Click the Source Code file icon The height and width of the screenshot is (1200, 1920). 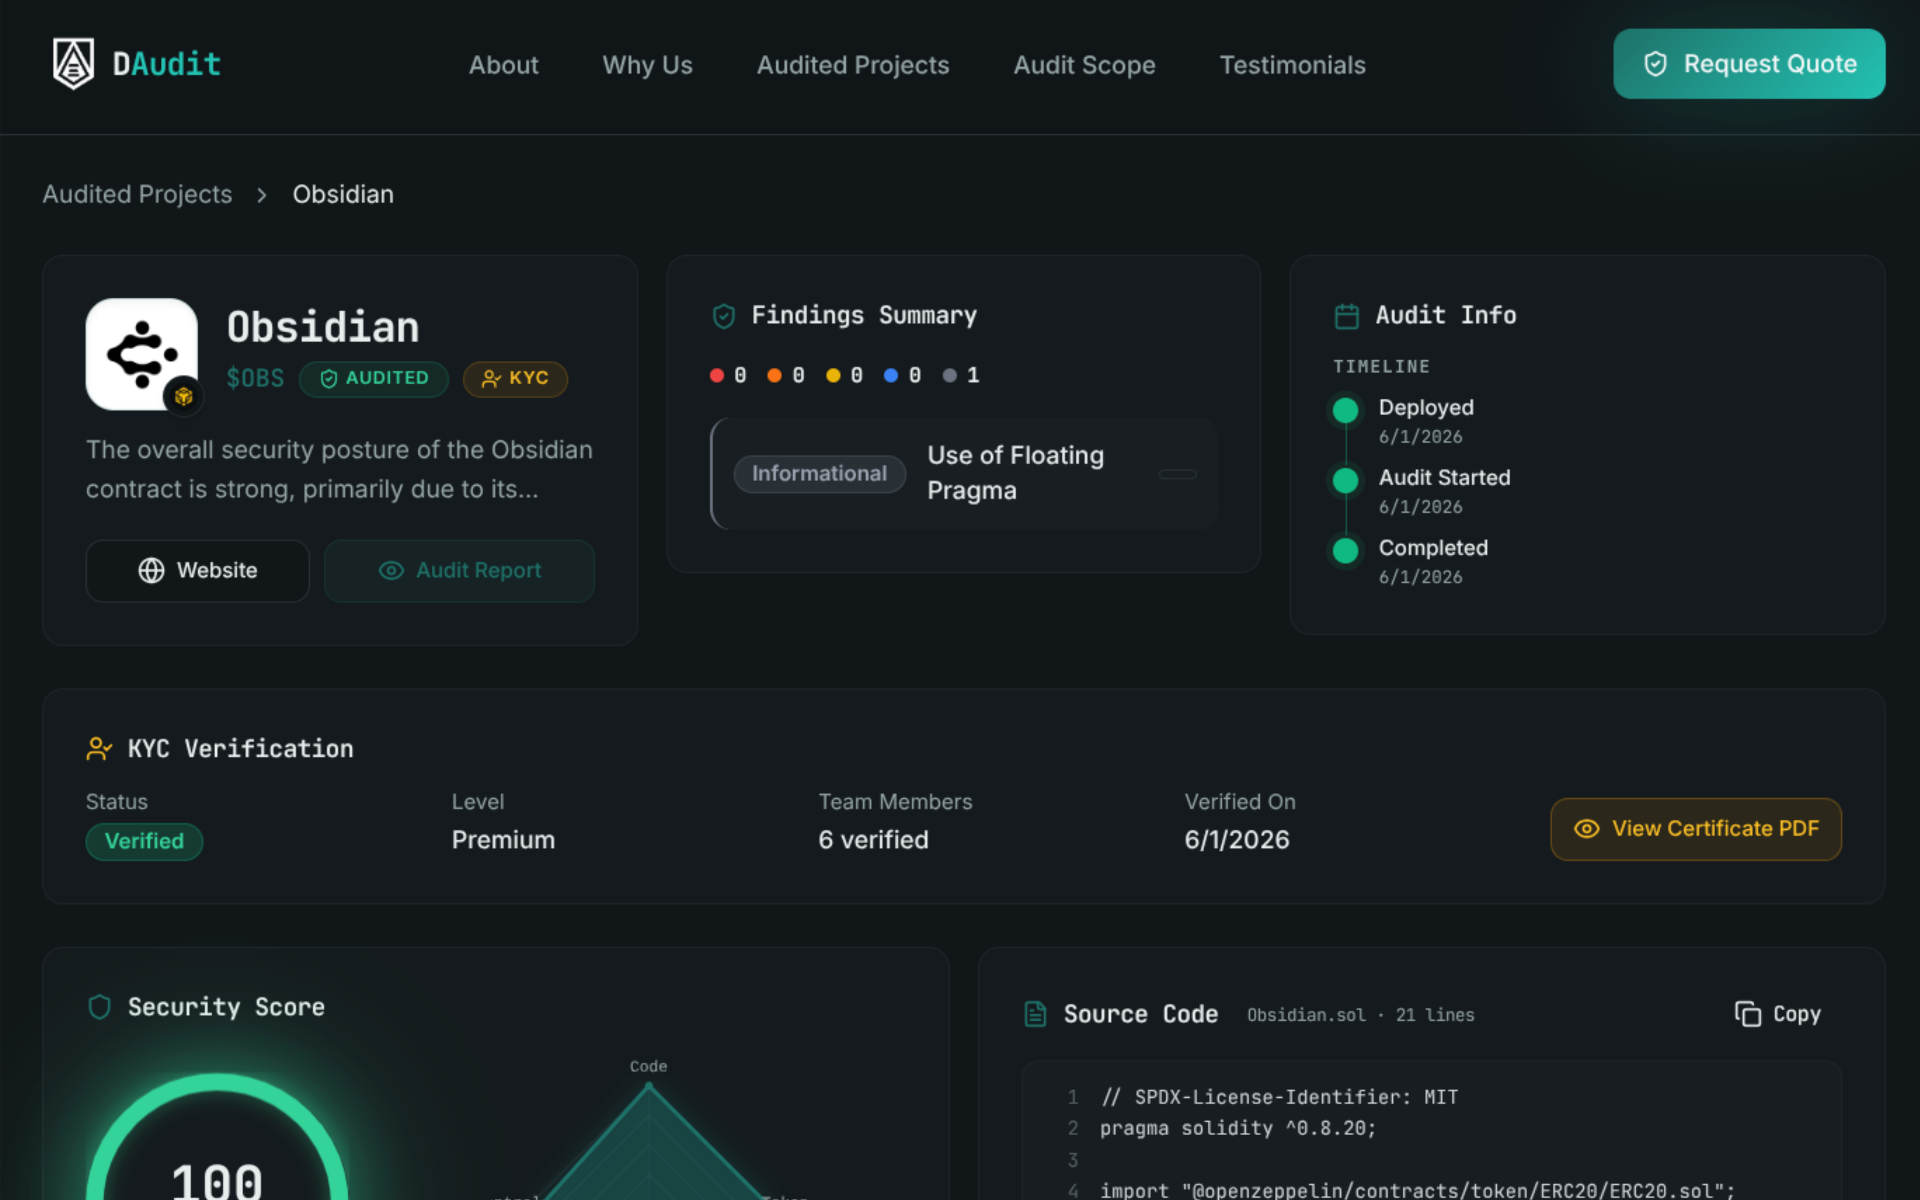(x=1035, y=1015)
